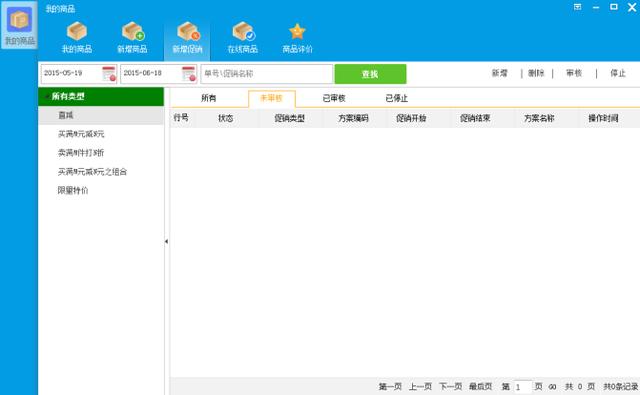
Task: Click the page number input box
Action: (522, 386)
